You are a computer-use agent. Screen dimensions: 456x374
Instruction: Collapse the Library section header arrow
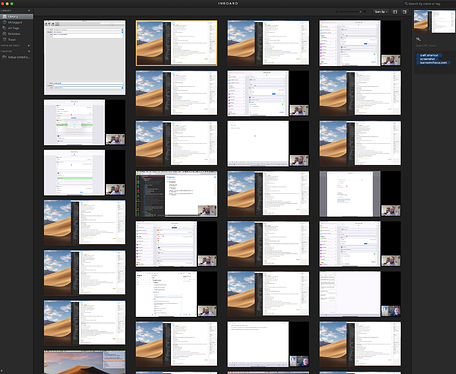(x=29, y=11)
